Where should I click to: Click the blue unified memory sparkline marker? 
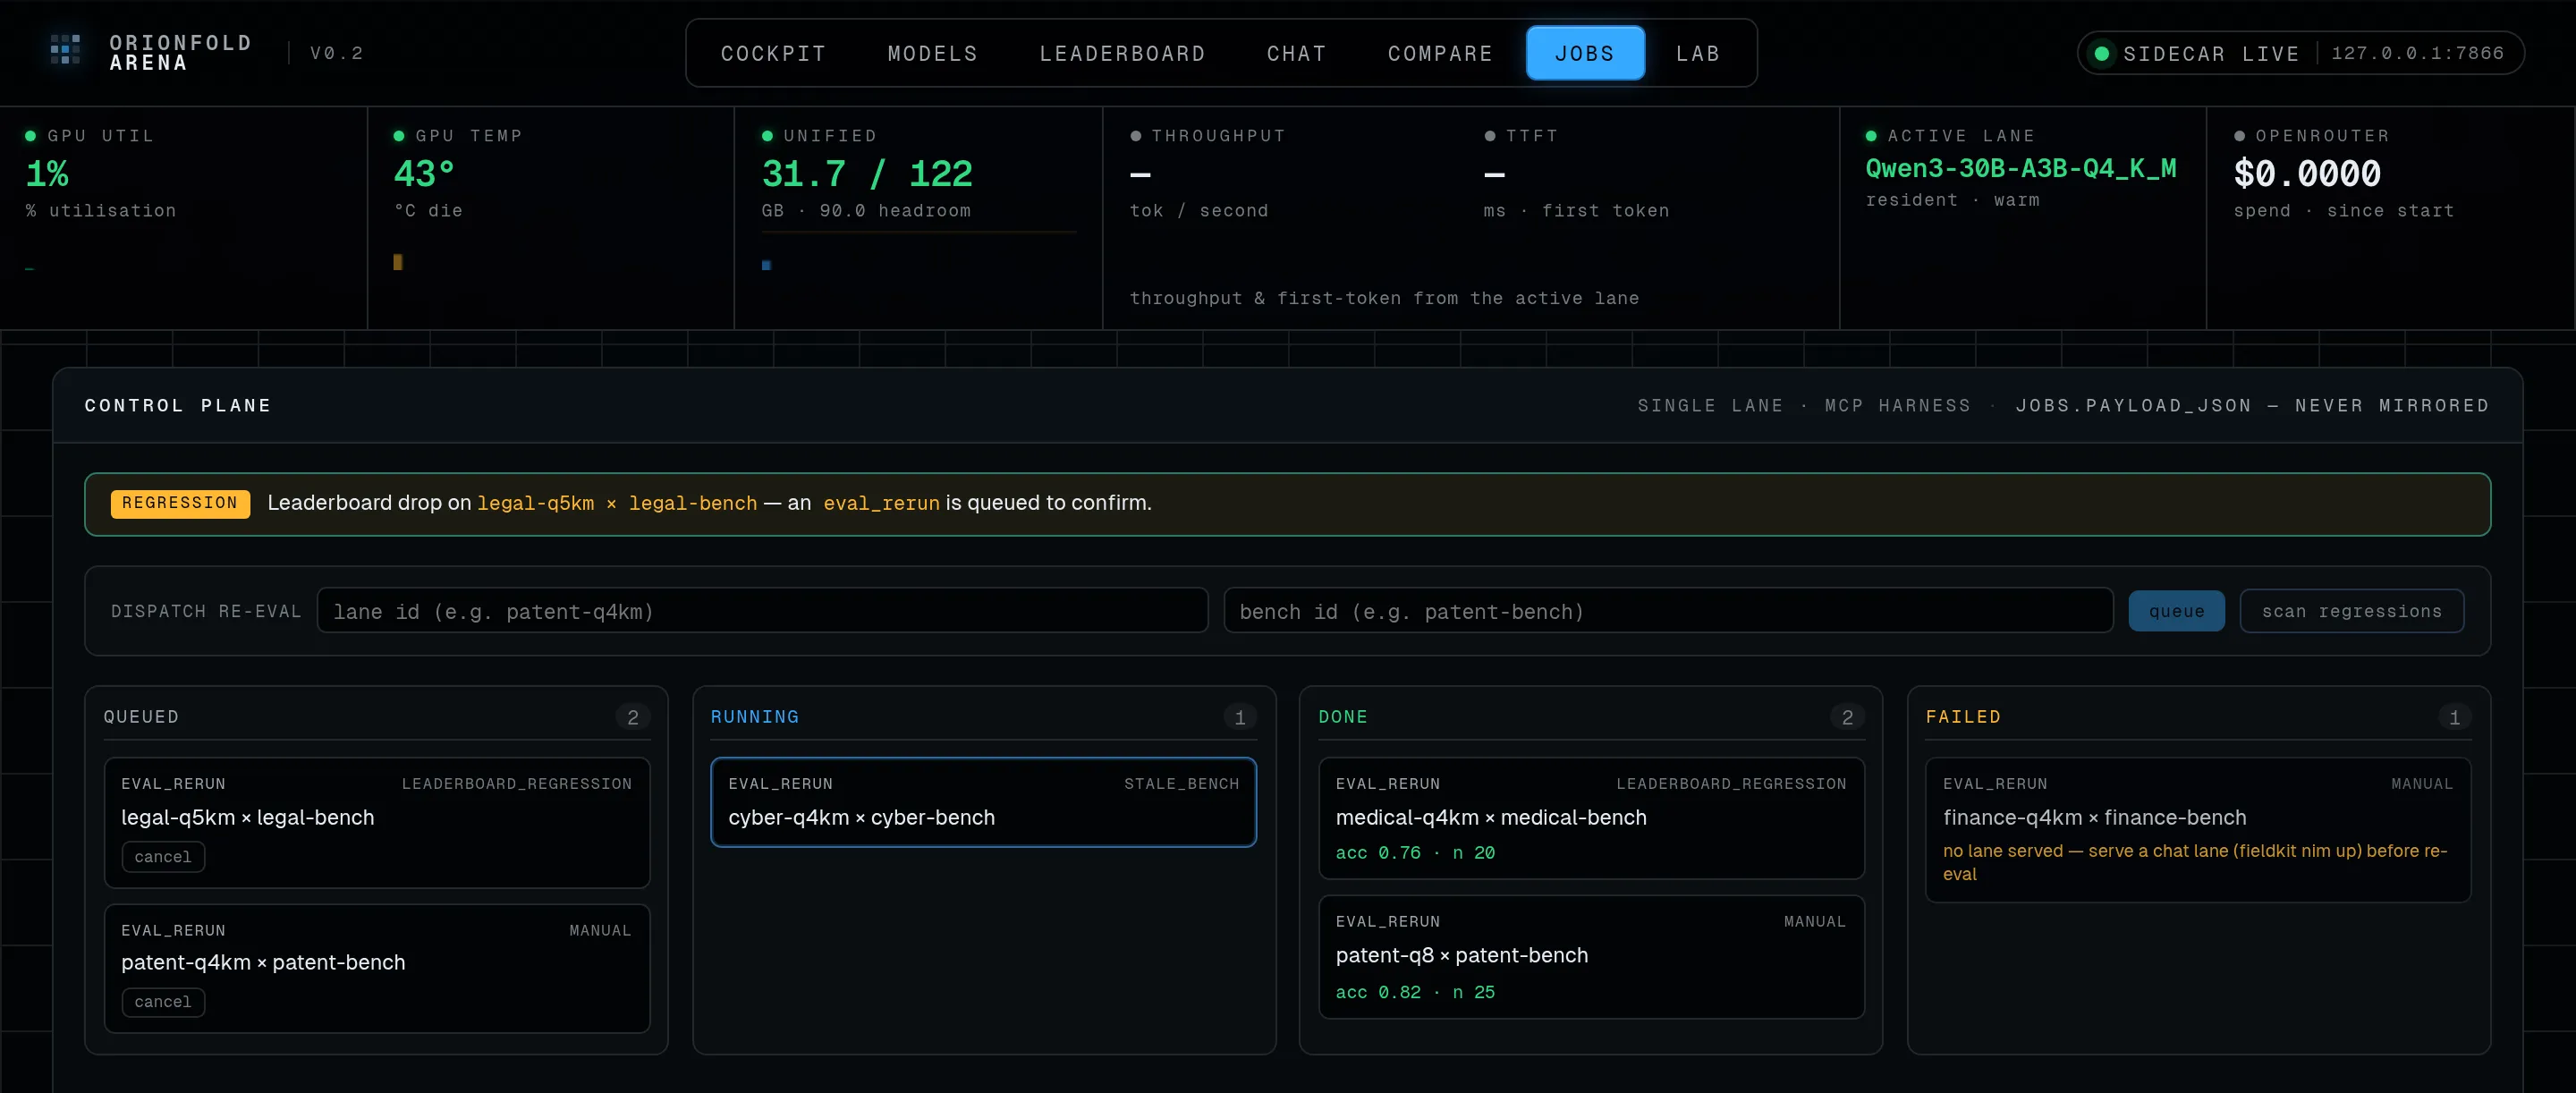766,265
